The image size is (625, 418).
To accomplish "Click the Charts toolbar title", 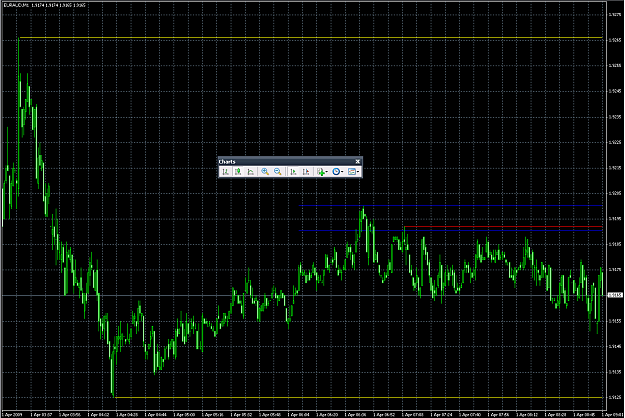I will pos(227,161).
